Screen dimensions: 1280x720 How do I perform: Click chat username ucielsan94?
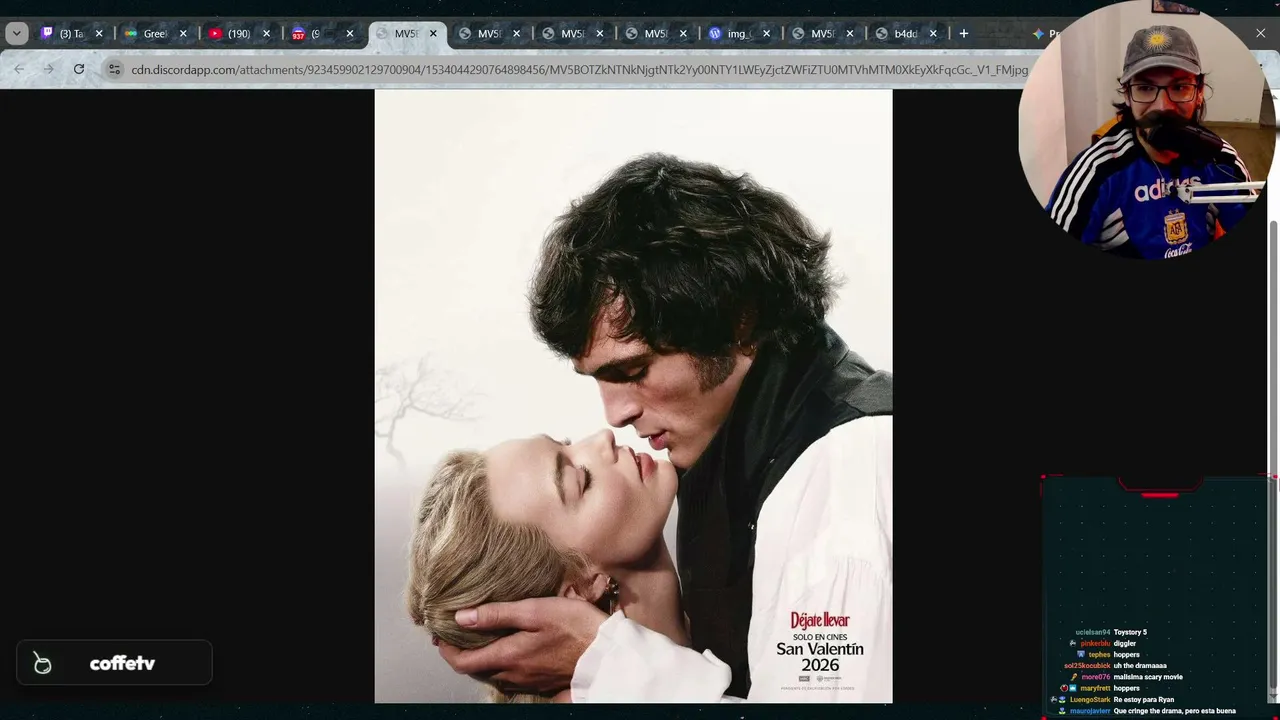click(x=1093, y=632)
